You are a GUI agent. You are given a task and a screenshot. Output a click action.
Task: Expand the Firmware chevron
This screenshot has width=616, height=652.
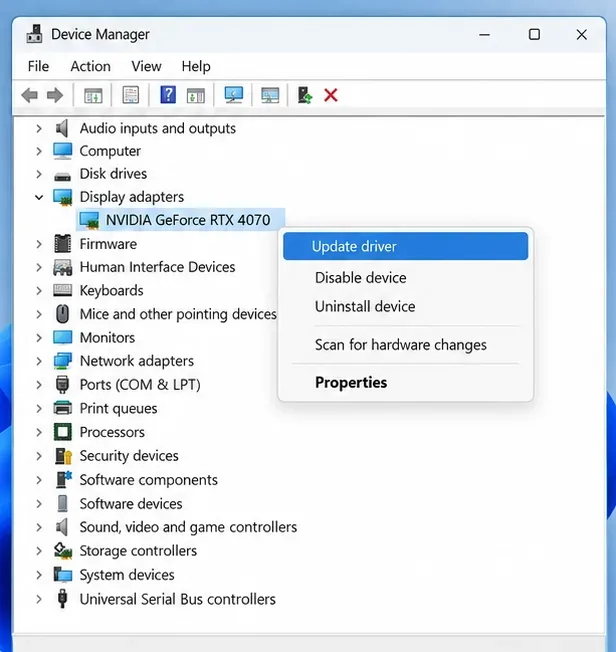[39, 244]
